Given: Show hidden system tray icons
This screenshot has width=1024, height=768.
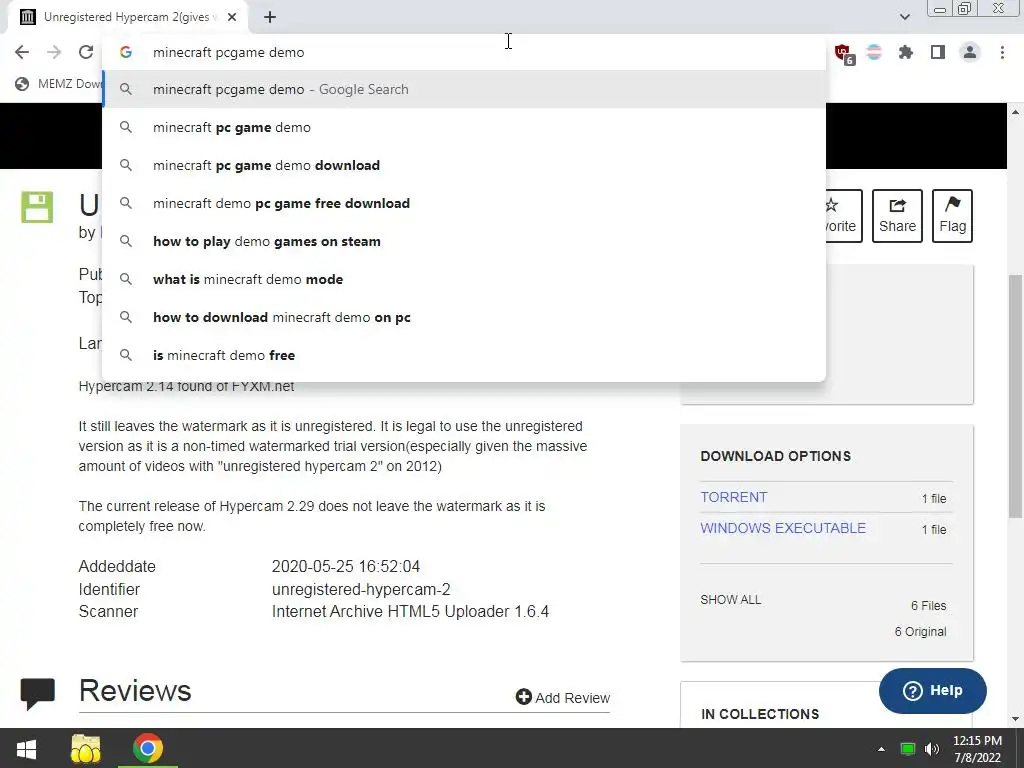Looking at the screenshot, I should click(x=881, y=749).
